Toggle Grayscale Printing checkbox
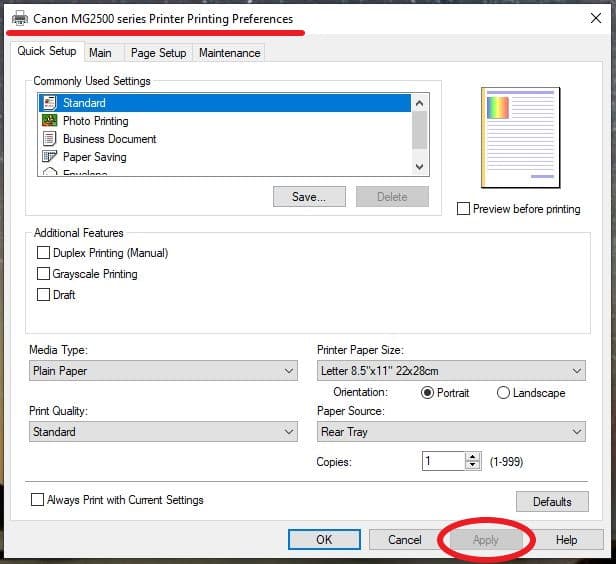Screen dimensions: 616x564 (x=43, y=274)
